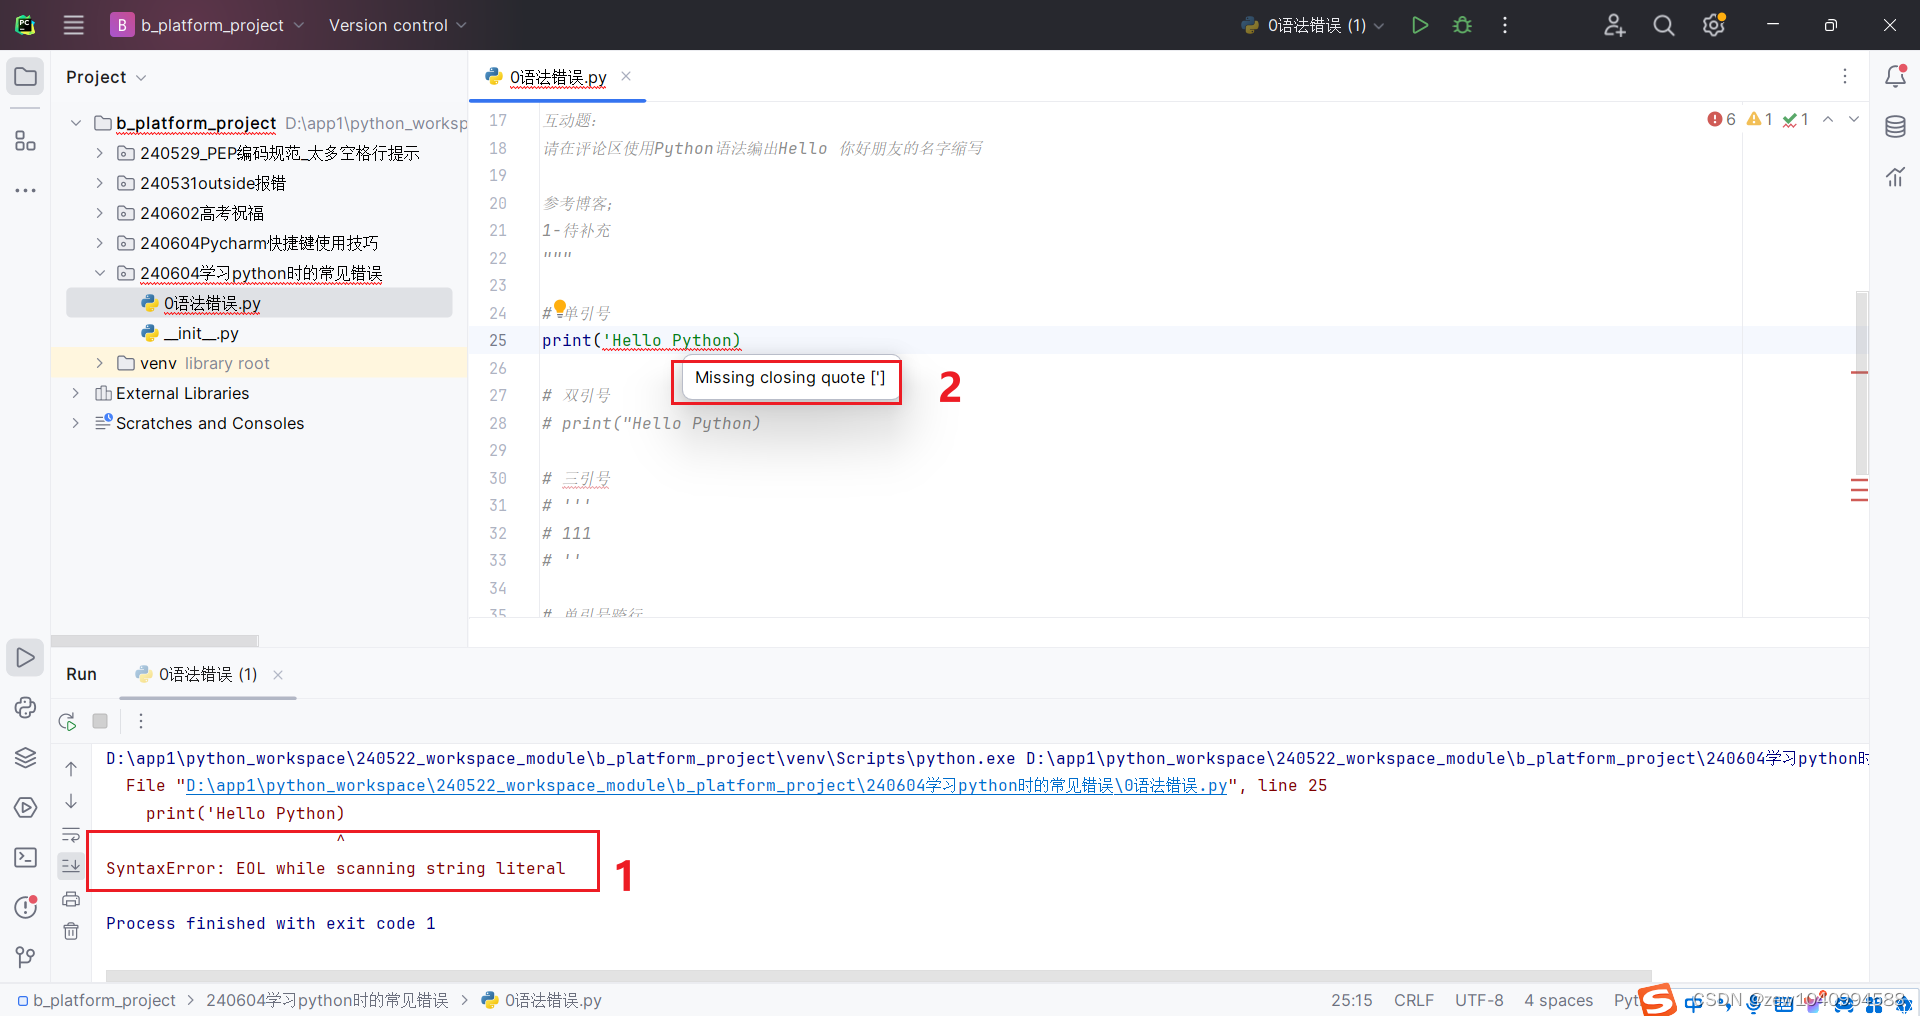Click 4 spaces indent setting
The image size is (1920, 1016).
(x=1558, y=1000)
